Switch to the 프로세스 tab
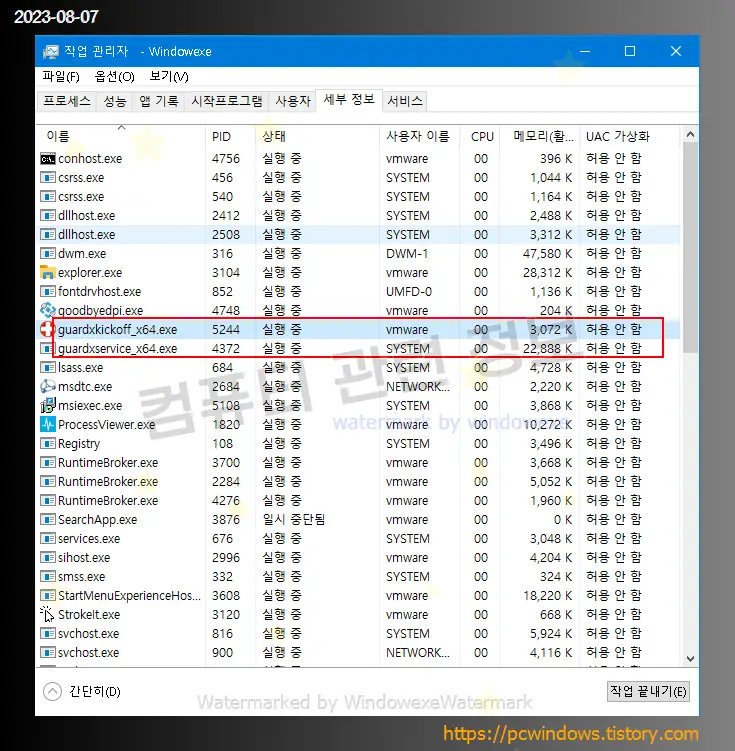735x751 pixels. click(67, 101)
